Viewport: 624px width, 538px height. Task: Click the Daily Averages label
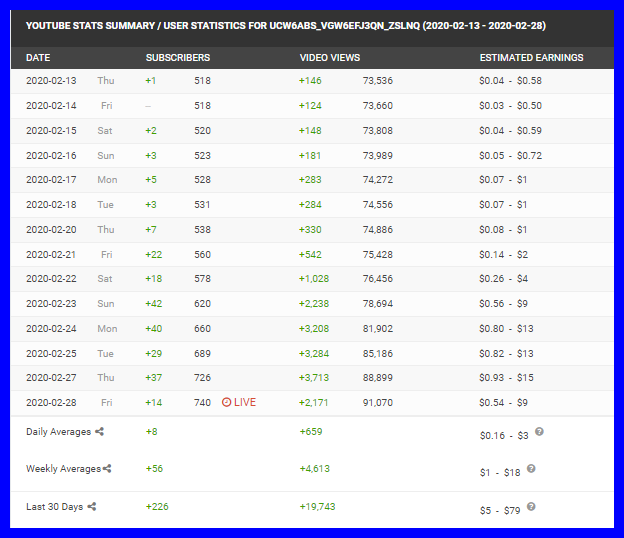click(x=58, y=432)
